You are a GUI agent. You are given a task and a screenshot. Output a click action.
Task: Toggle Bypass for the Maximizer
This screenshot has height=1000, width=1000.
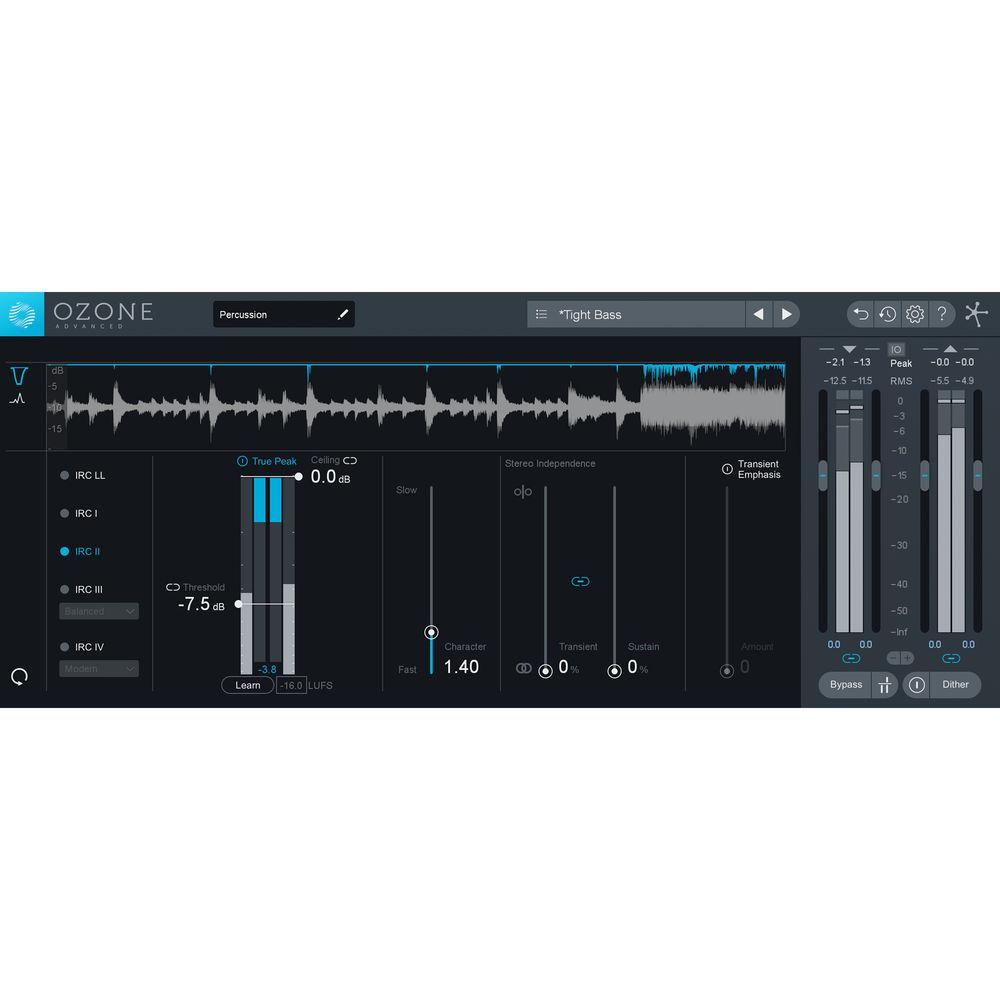(845, 685)
